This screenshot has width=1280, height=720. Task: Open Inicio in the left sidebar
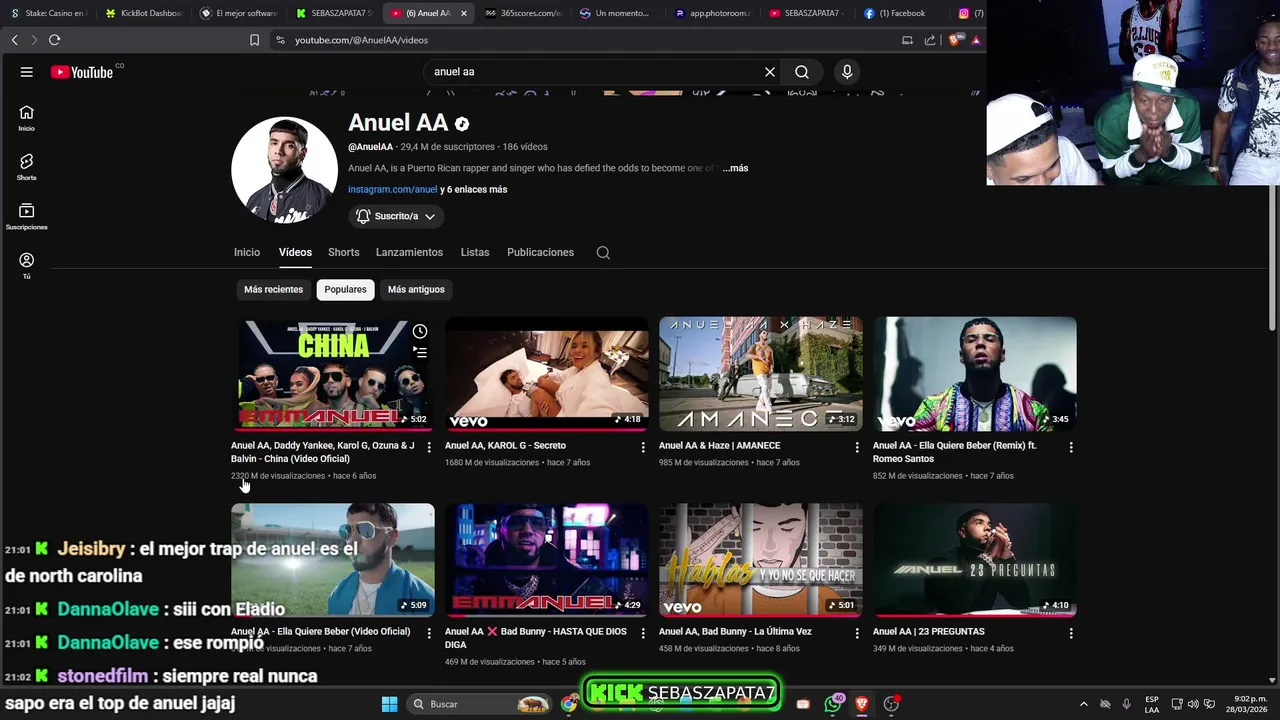coord(27,118)
